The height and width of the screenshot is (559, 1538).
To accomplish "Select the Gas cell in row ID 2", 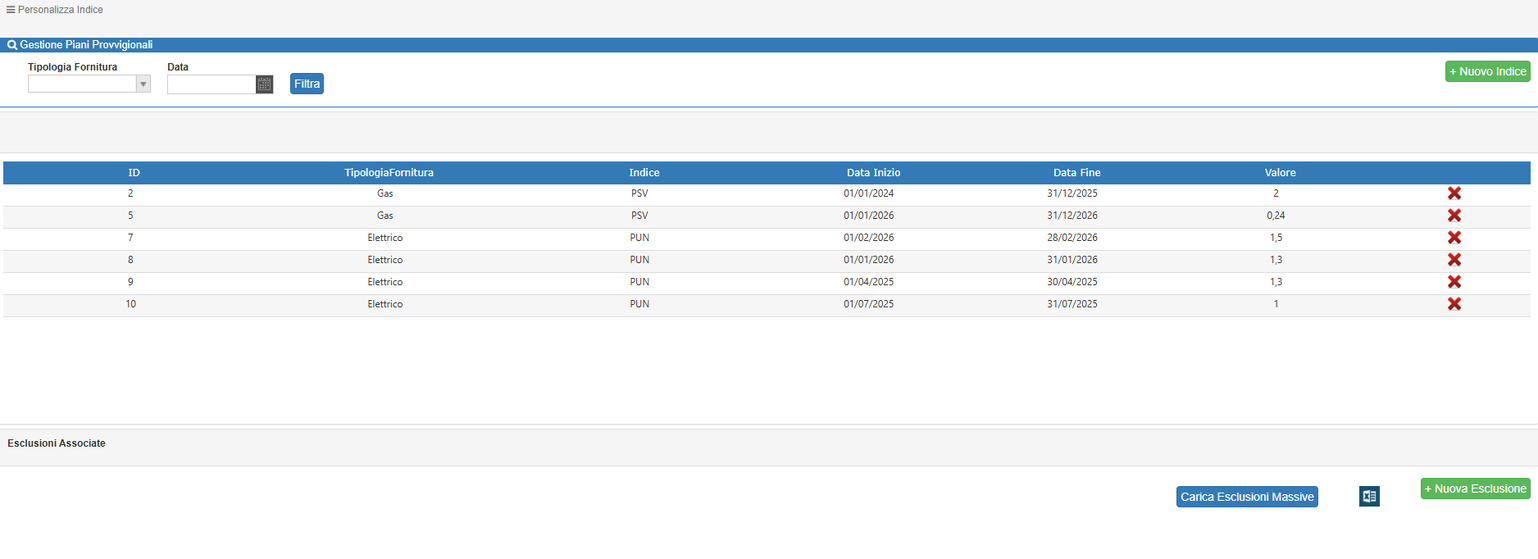I will (385, 194).
